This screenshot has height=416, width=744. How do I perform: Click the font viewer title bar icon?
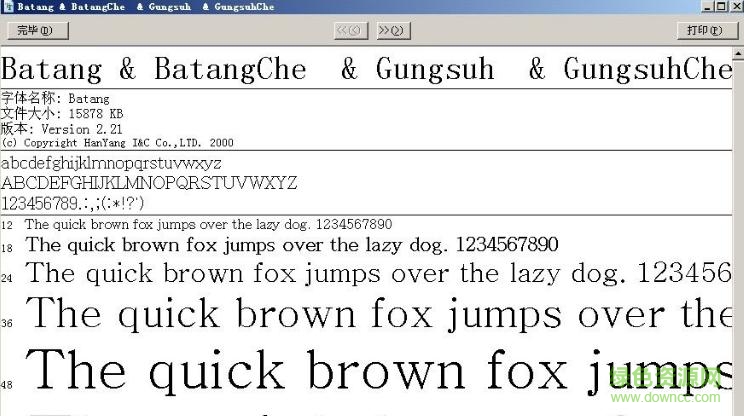[x=8, y=7]
